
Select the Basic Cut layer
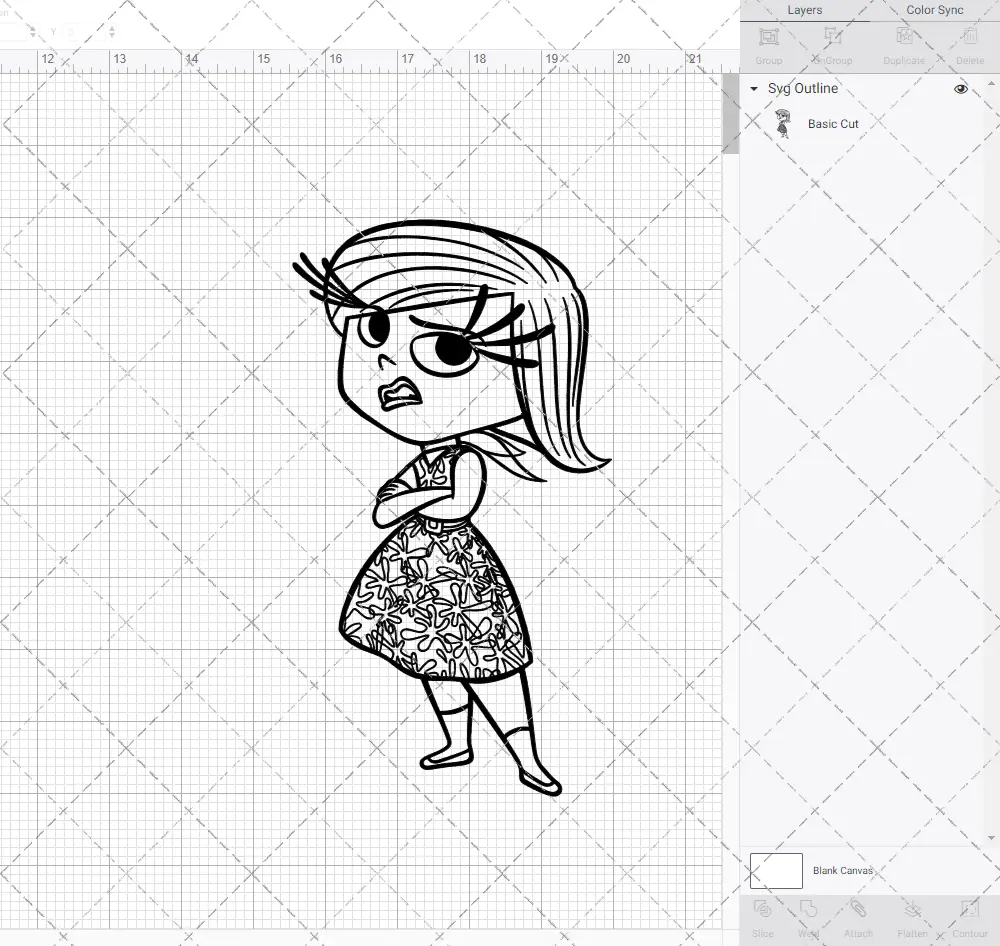pos(832,123)
